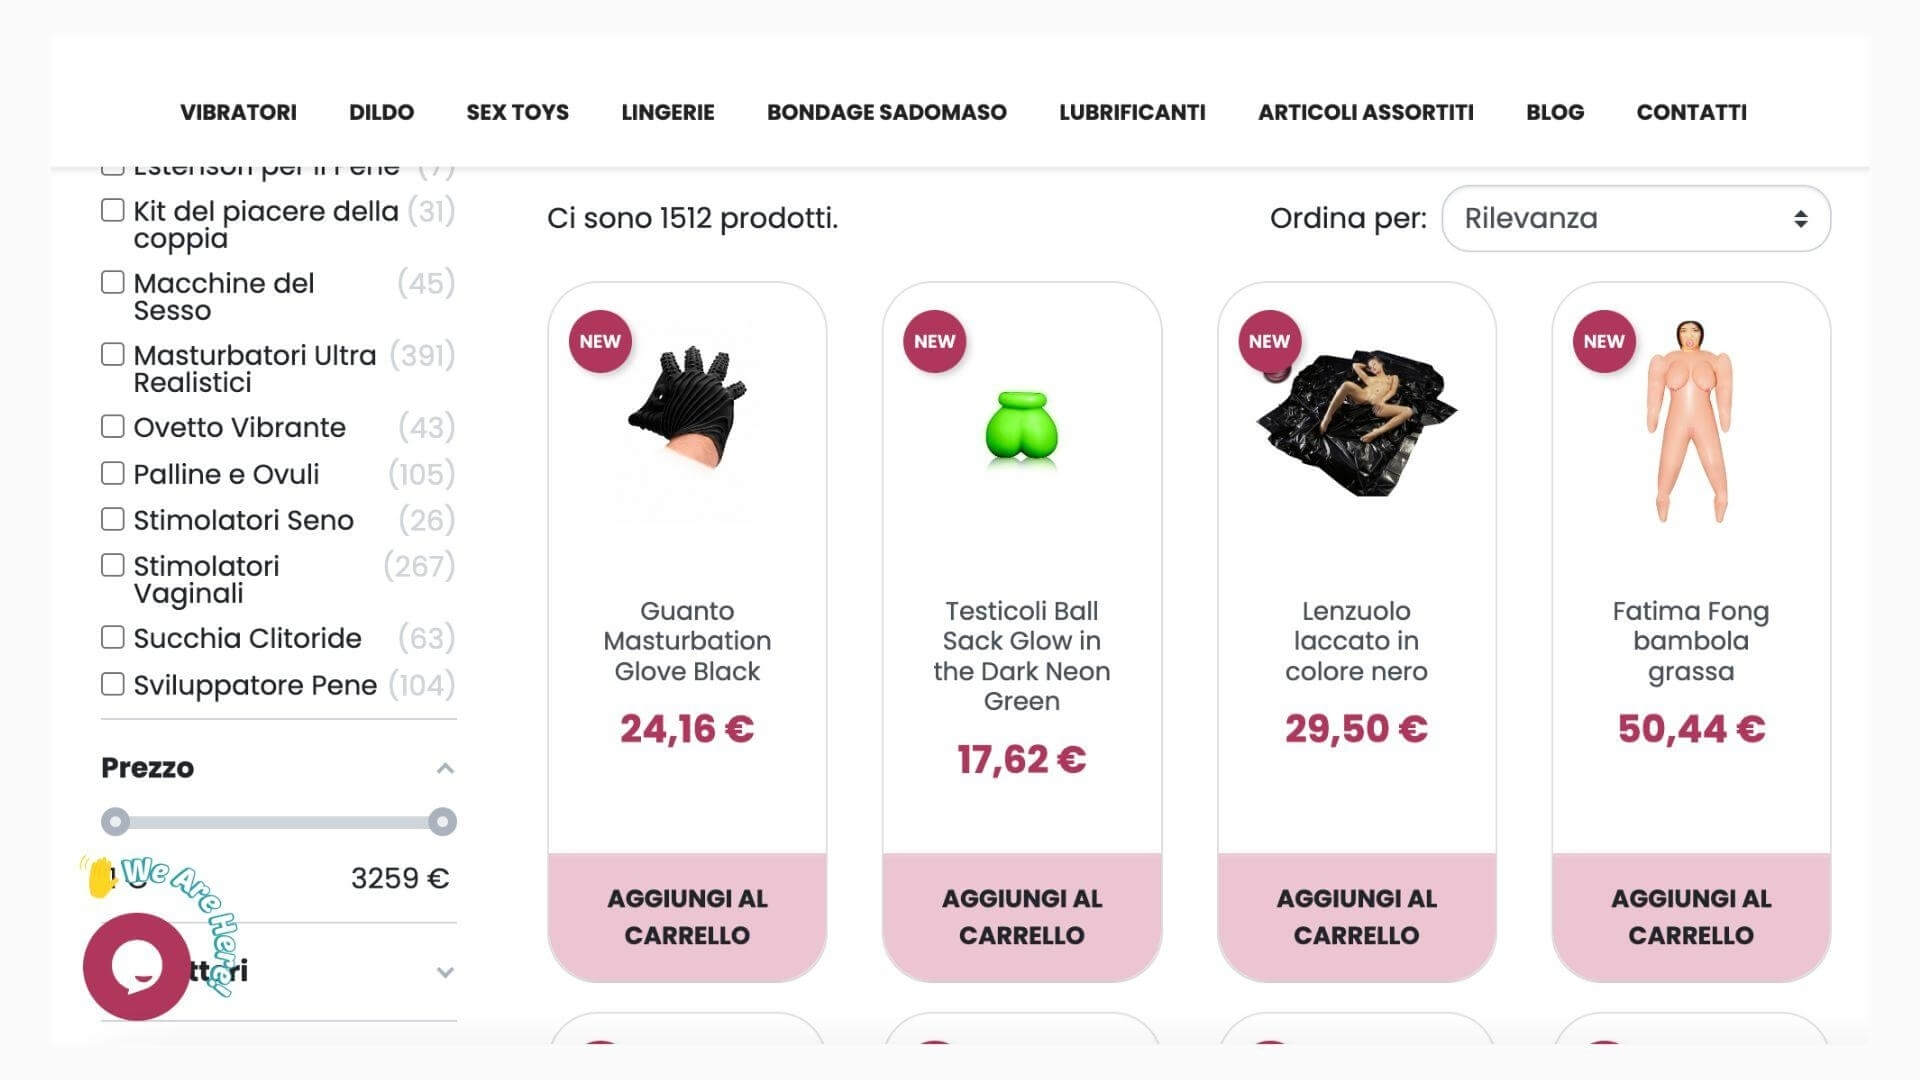
Task: Click the We Are Here waving hand icon
Action: 98,878
